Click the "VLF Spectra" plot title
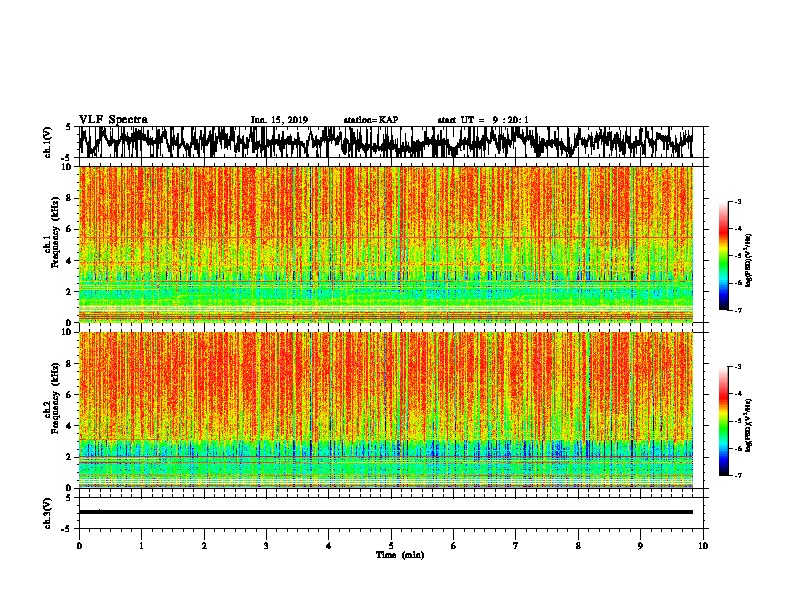The image size is (792, 612). (113, 120)
